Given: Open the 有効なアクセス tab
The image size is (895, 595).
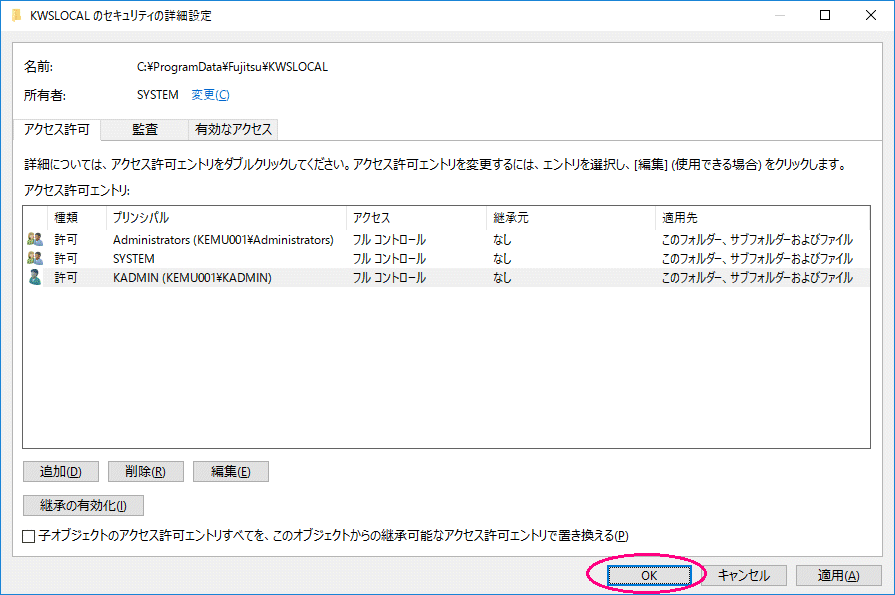Looking at the screenshot, I should coord(233,129).
